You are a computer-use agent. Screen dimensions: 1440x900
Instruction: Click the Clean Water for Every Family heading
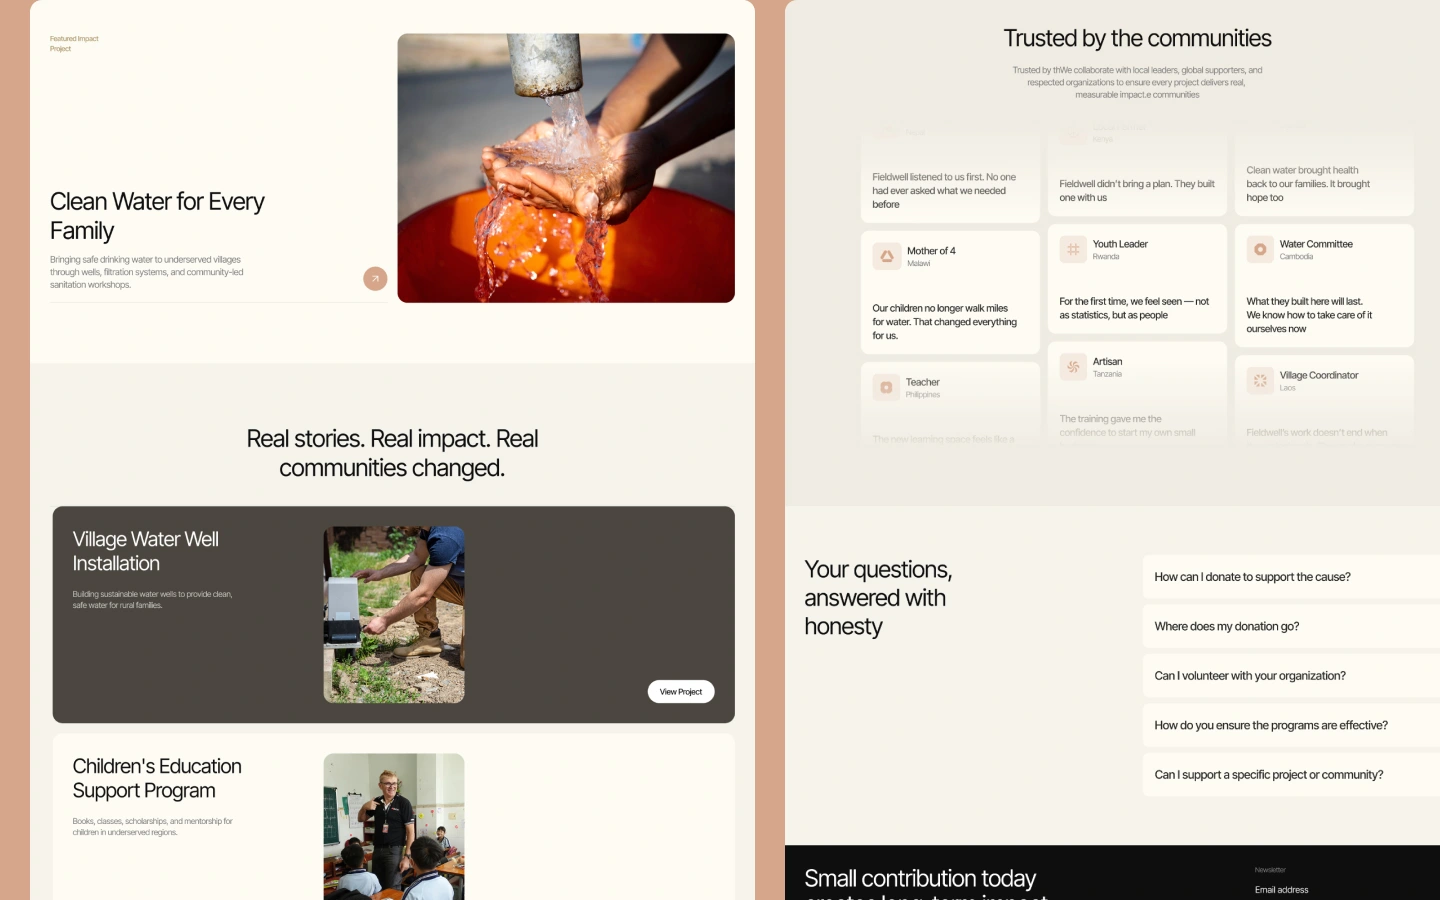click(x=157, y=216)
